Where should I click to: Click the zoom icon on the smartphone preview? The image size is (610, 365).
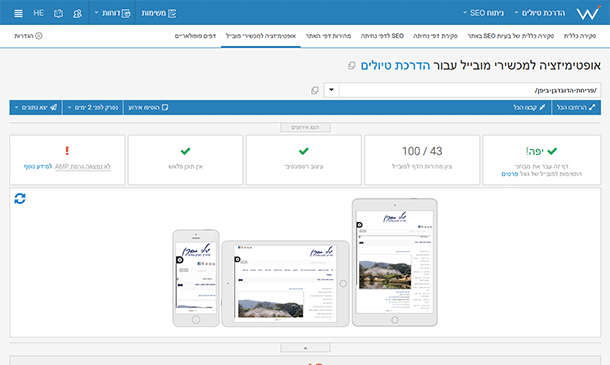tap(180, 260)
